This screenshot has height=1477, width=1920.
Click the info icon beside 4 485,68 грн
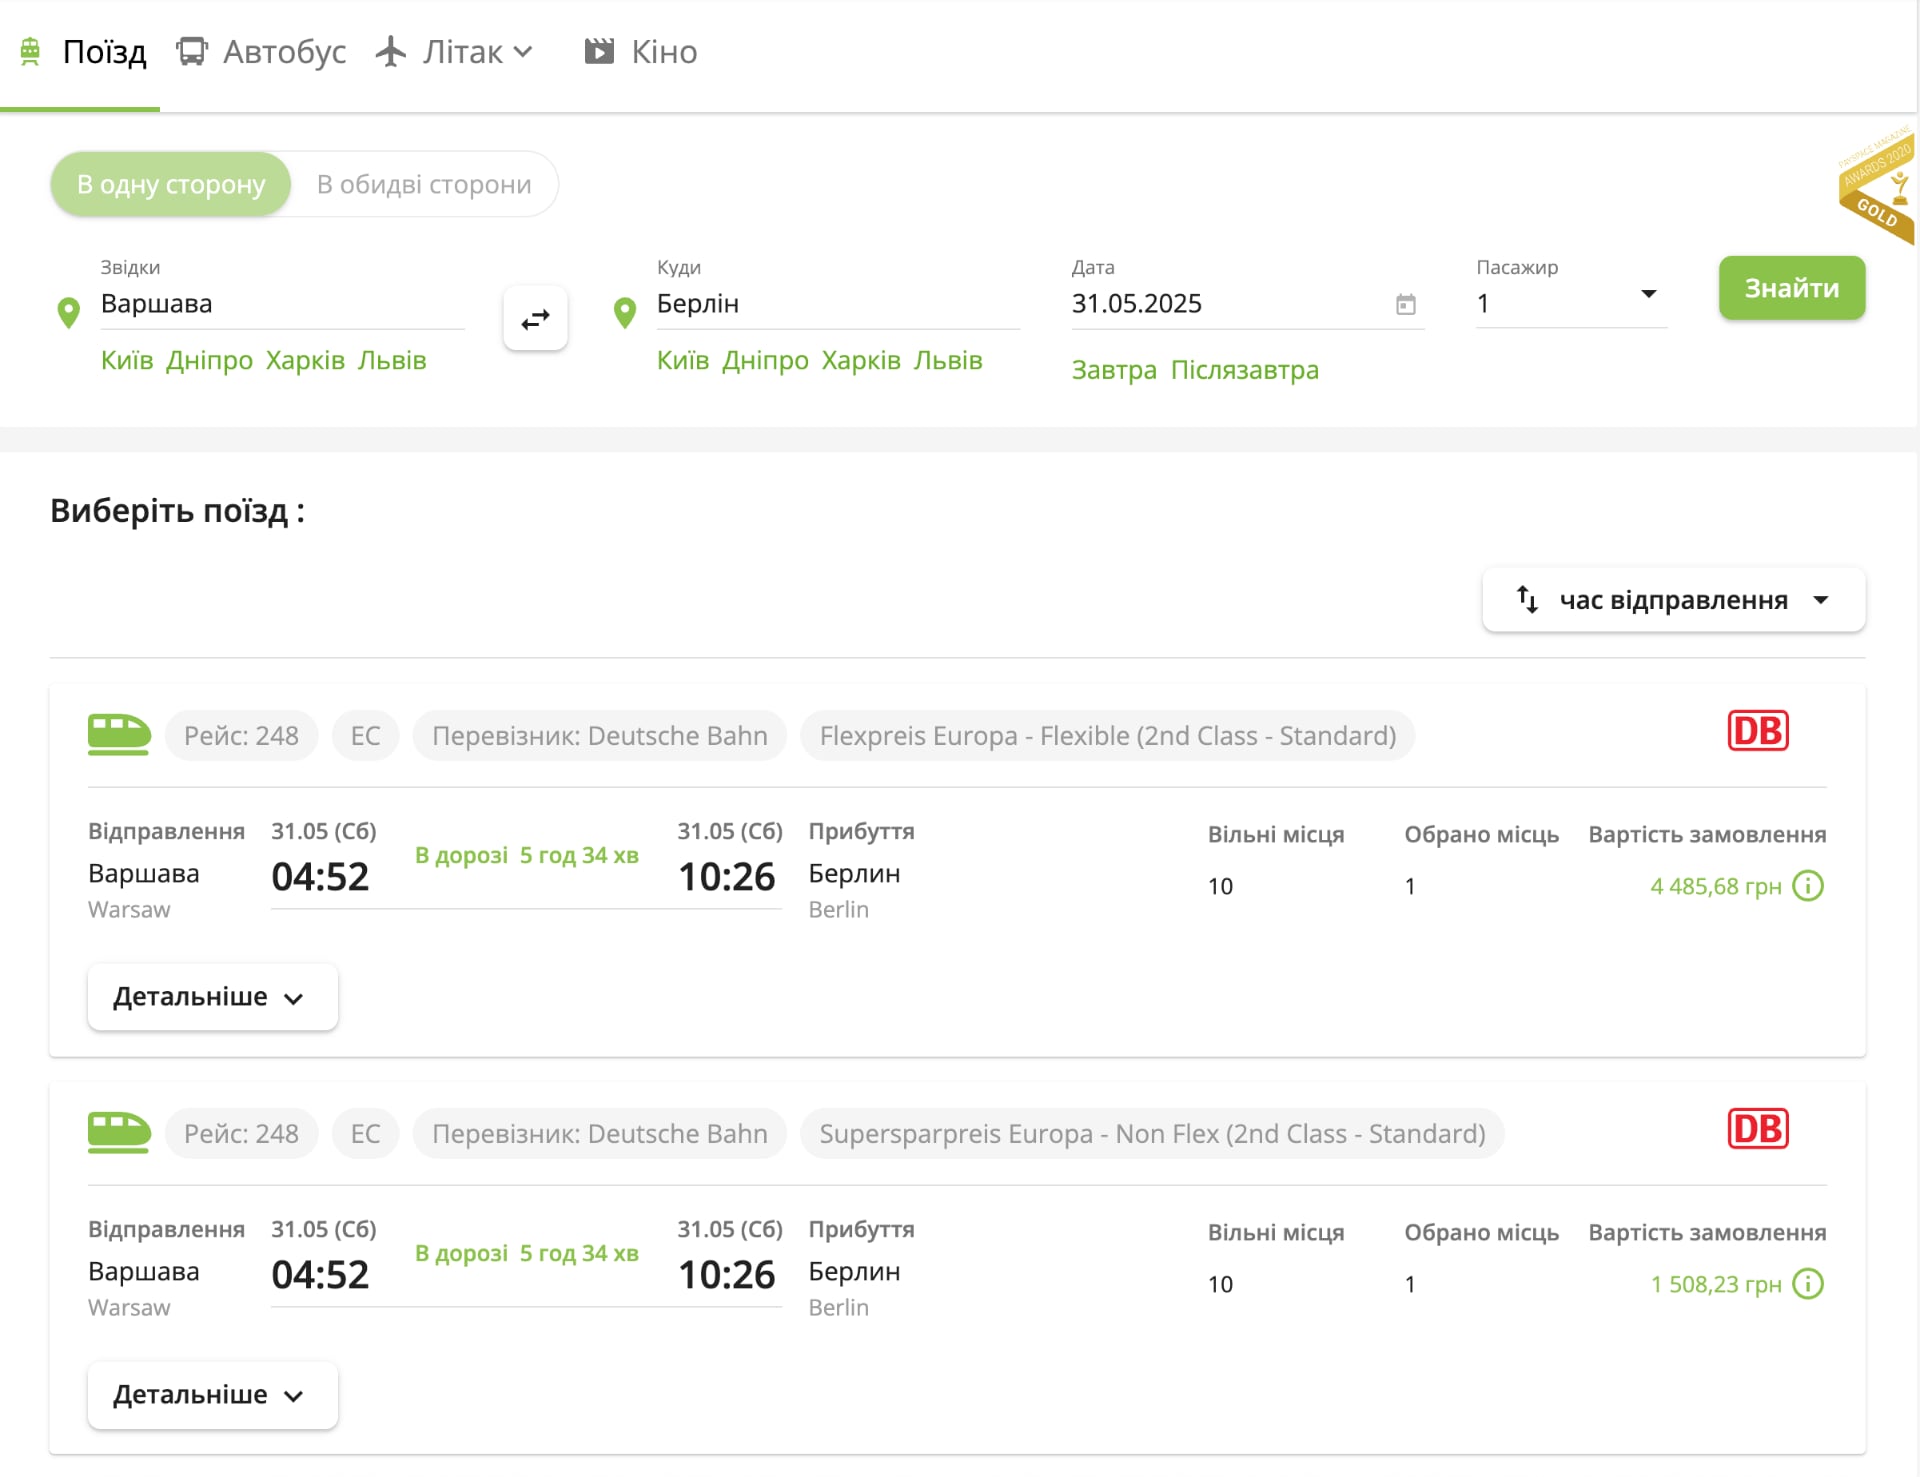click(1808, 886)
